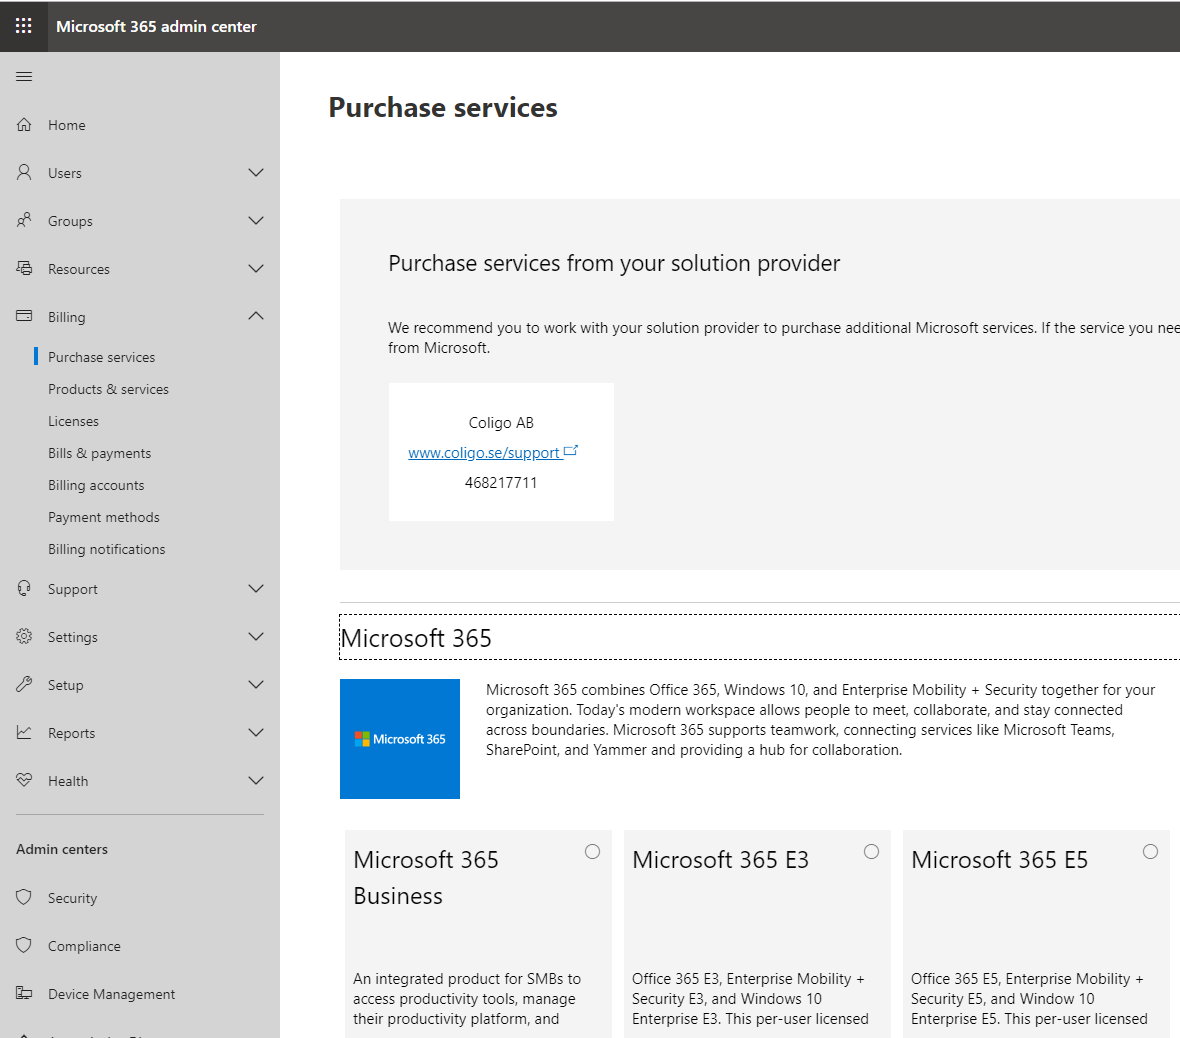Select the Users icon in navigation
Viewport: 1180px width, 1038px height.
click(x=23, y=172)
